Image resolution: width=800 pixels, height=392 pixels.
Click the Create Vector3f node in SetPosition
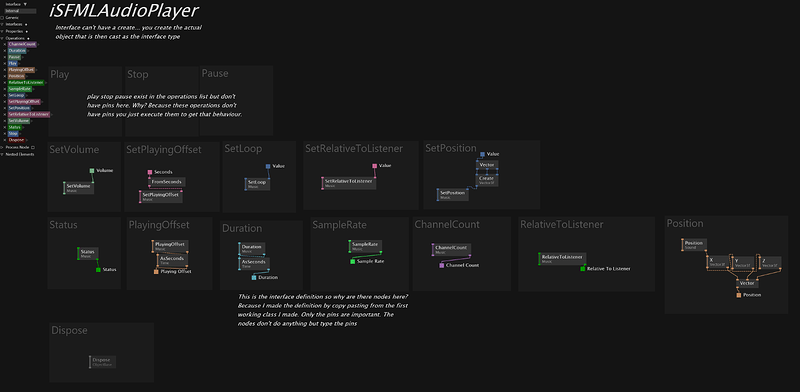(487, 180)
